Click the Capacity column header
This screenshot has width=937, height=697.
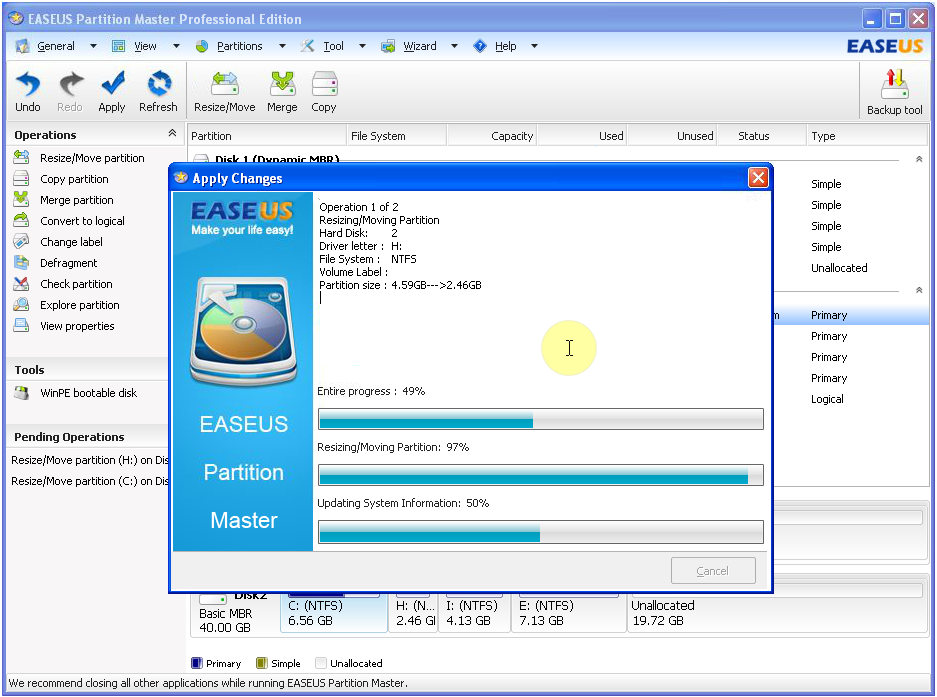coord(492,136)
